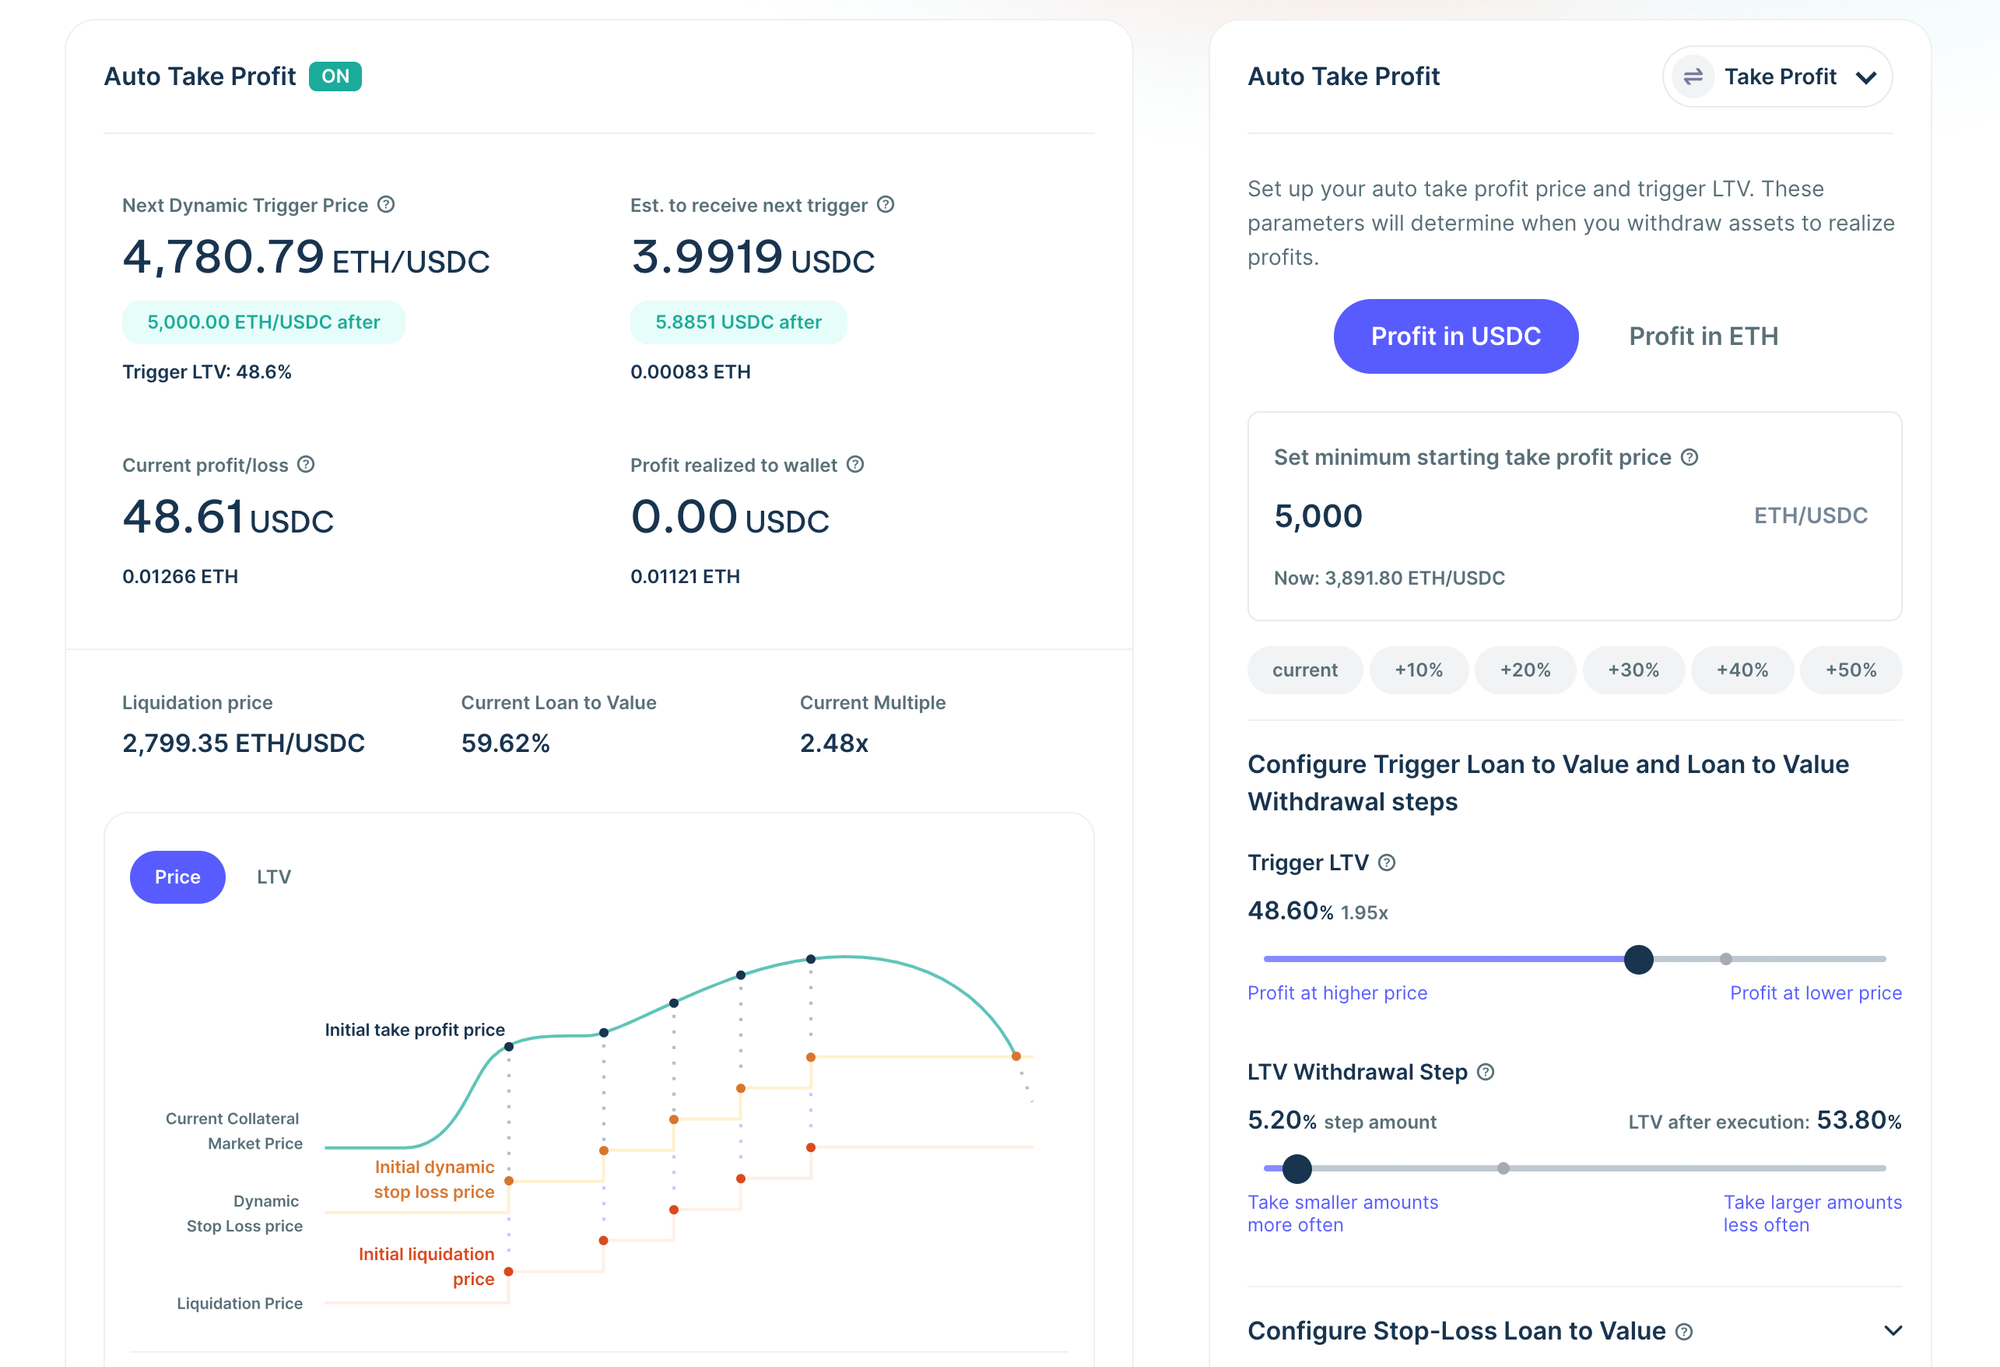Click the current price preset button
This screenshot has width=2000, height=1367.
pyautogui.click(x=1304, y=670)
